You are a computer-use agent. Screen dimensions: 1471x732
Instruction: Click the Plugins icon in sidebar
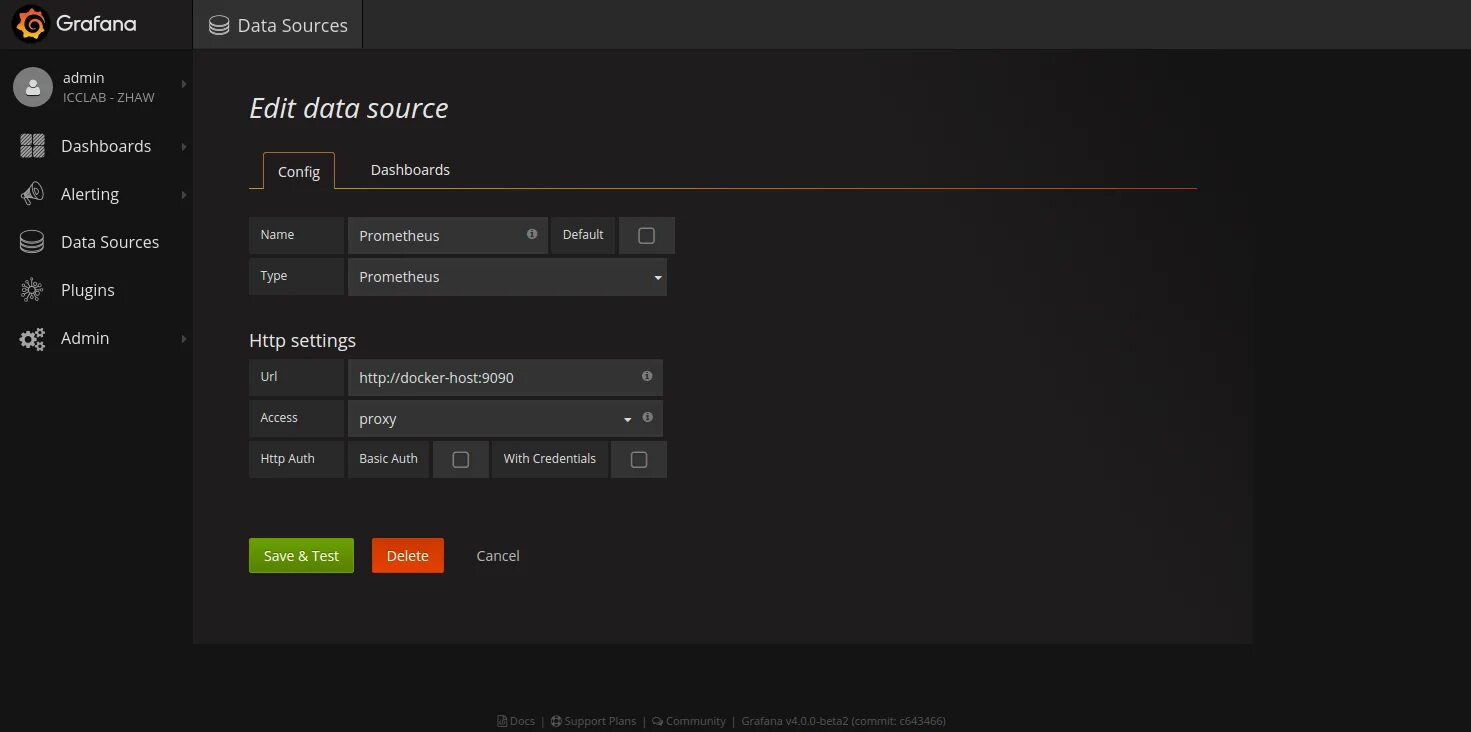click(33, 290)
